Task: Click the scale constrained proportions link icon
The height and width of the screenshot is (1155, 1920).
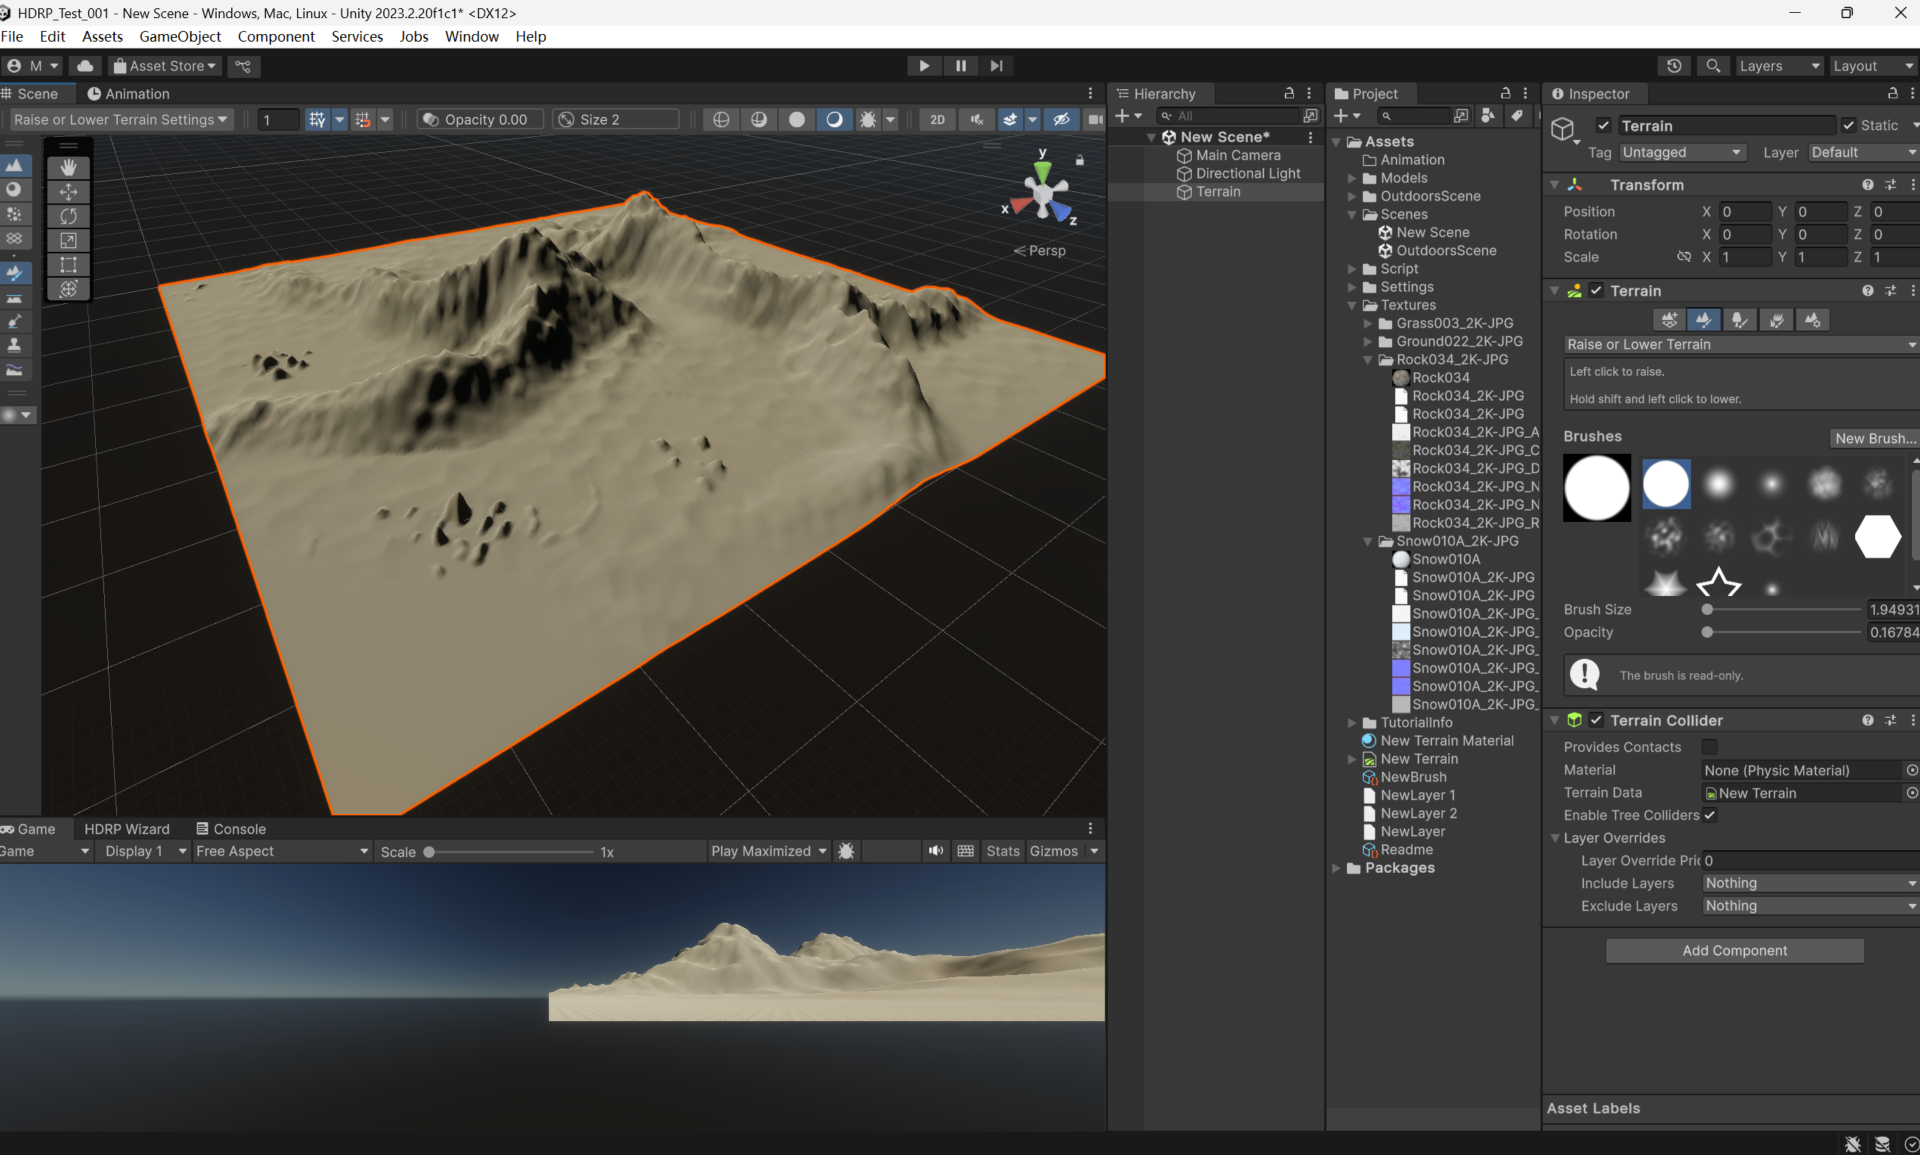Action: pyautogui.click(x=1684, y=257)
